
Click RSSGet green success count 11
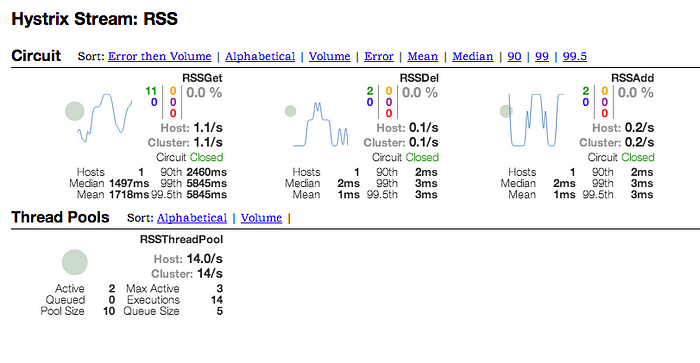(x=151, y=91)
